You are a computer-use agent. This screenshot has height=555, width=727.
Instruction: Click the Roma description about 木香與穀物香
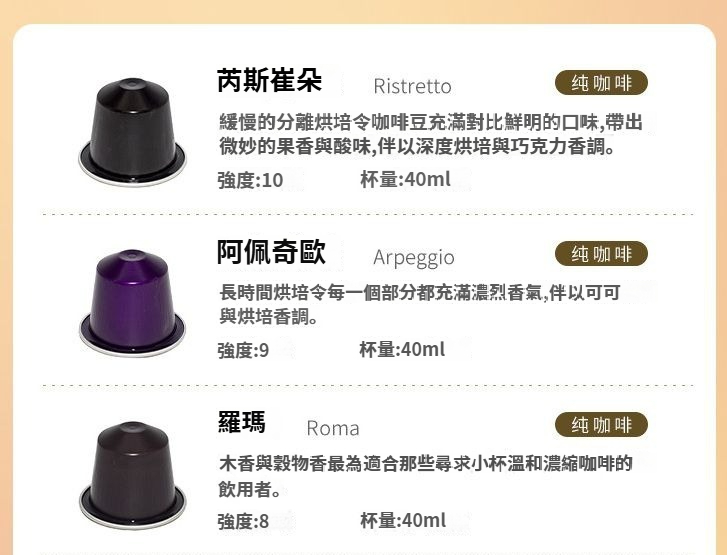[x=425, y=476]
